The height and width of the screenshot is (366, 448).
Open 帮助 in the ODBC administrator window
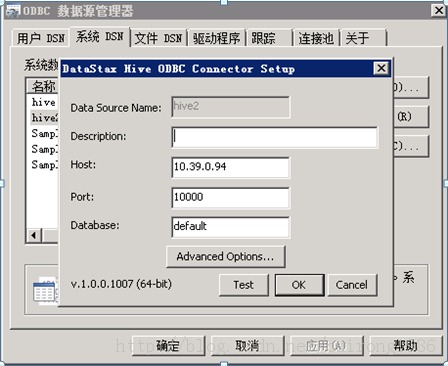[x=405, y=346]
